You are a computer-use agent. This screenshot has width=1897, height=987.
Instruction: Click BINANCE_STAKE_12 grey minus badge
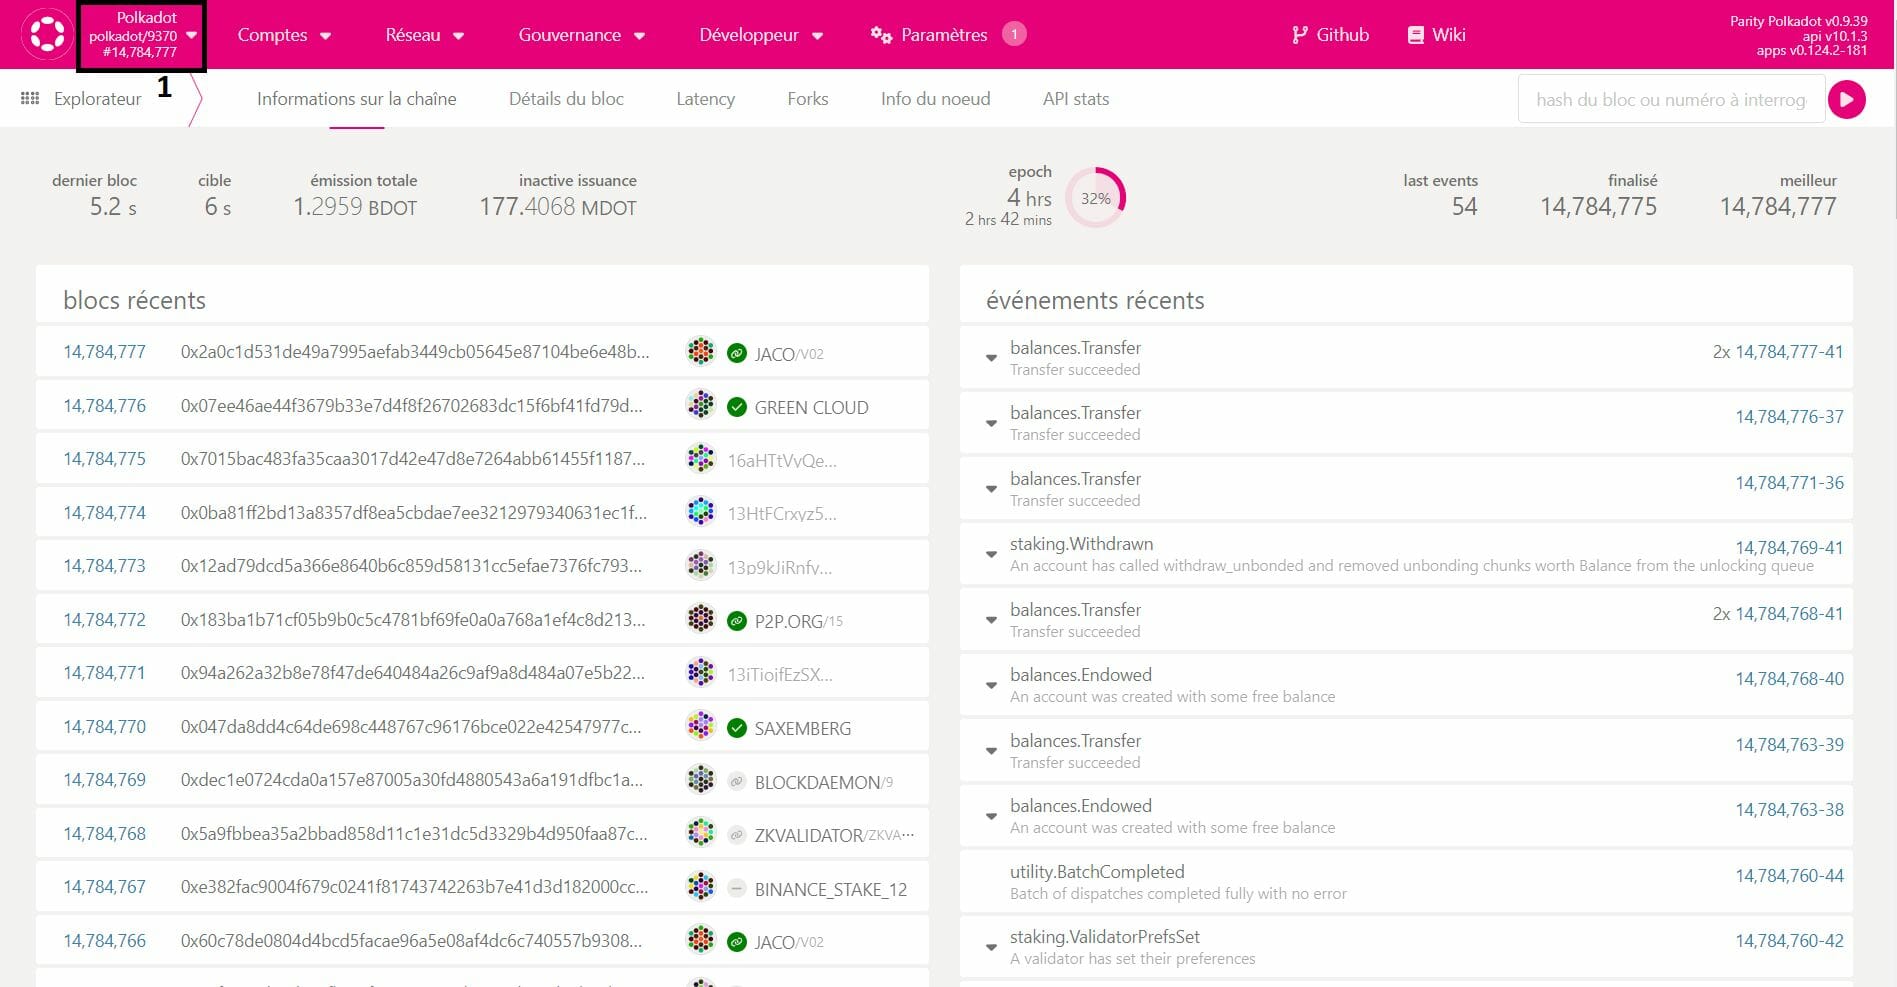737,888
